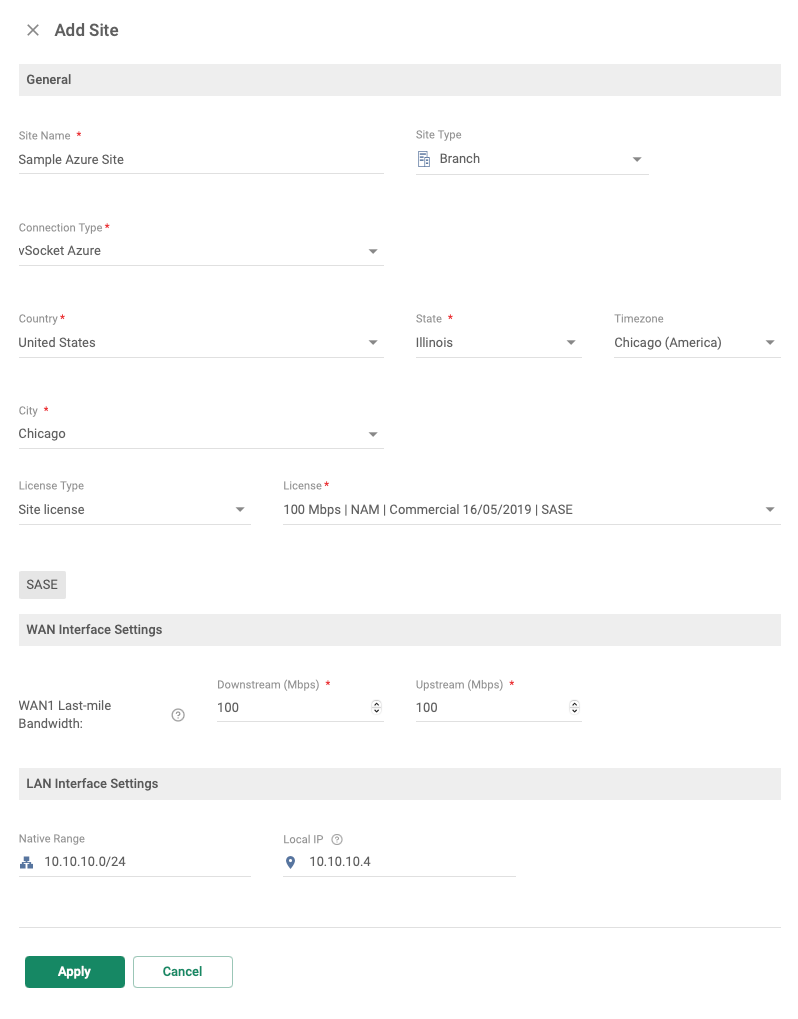The image size is (798, 1019).
Task: Click the network hierarchy icon beside Native Range
Action: coord(27,861)
